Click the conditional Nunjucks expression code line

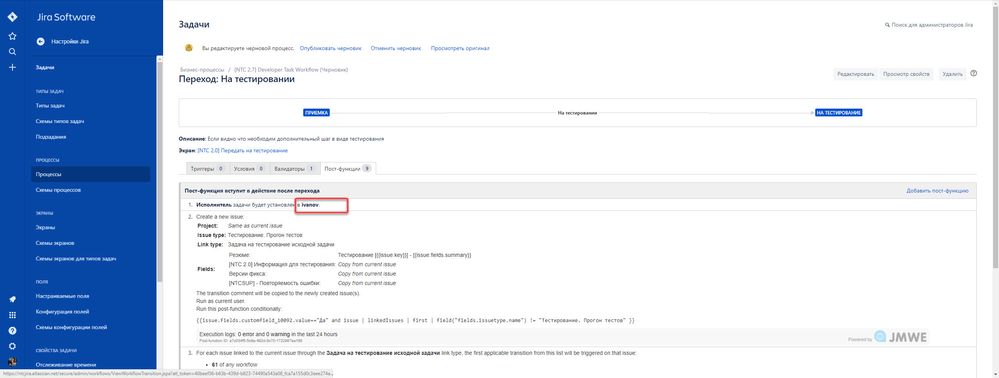click(x=415, y=320)
